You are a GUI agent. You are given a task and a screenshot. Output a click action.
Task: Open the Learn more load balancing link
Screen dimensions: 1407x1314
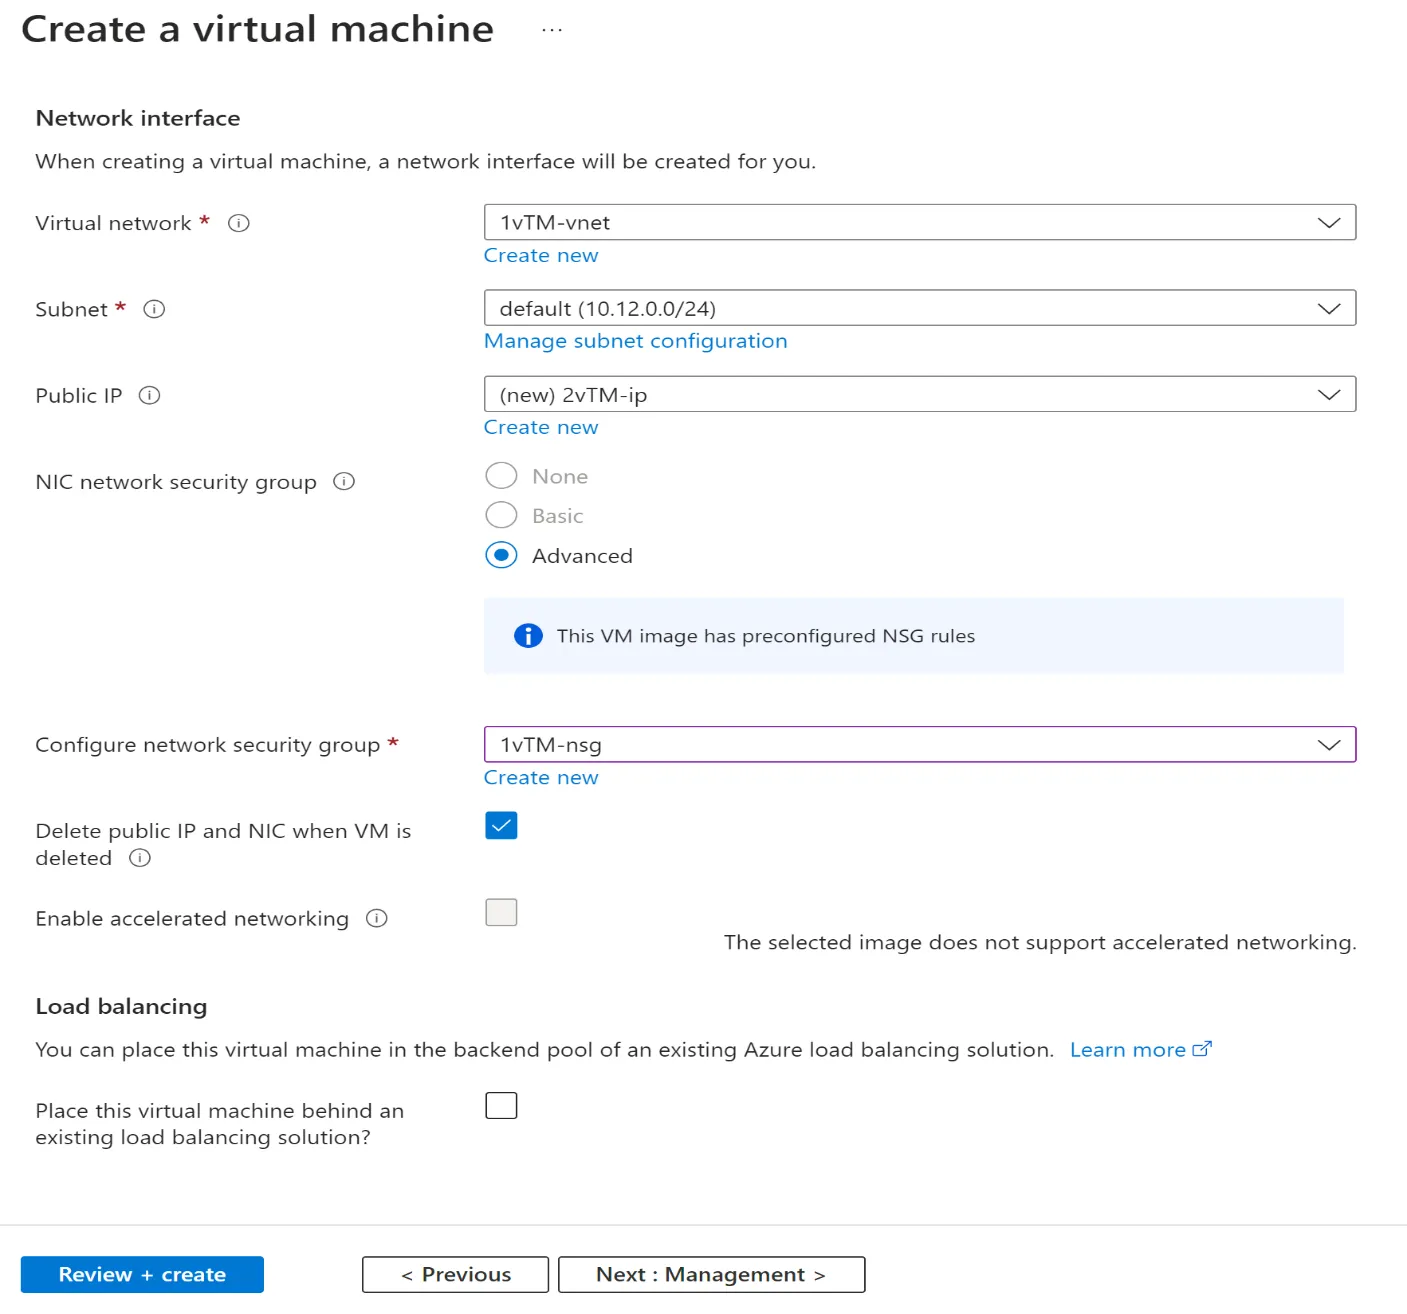click(x=1128, y=1049)
